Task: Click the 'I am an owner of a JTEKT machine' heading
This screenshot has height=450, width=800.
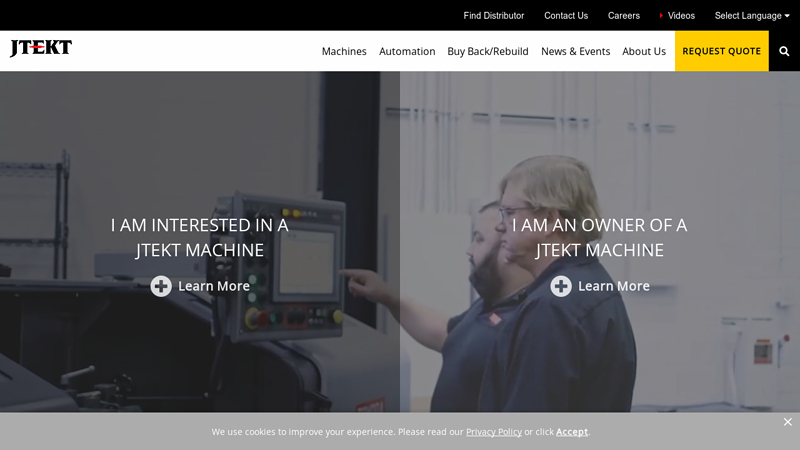Action: (x=599, y=238)
